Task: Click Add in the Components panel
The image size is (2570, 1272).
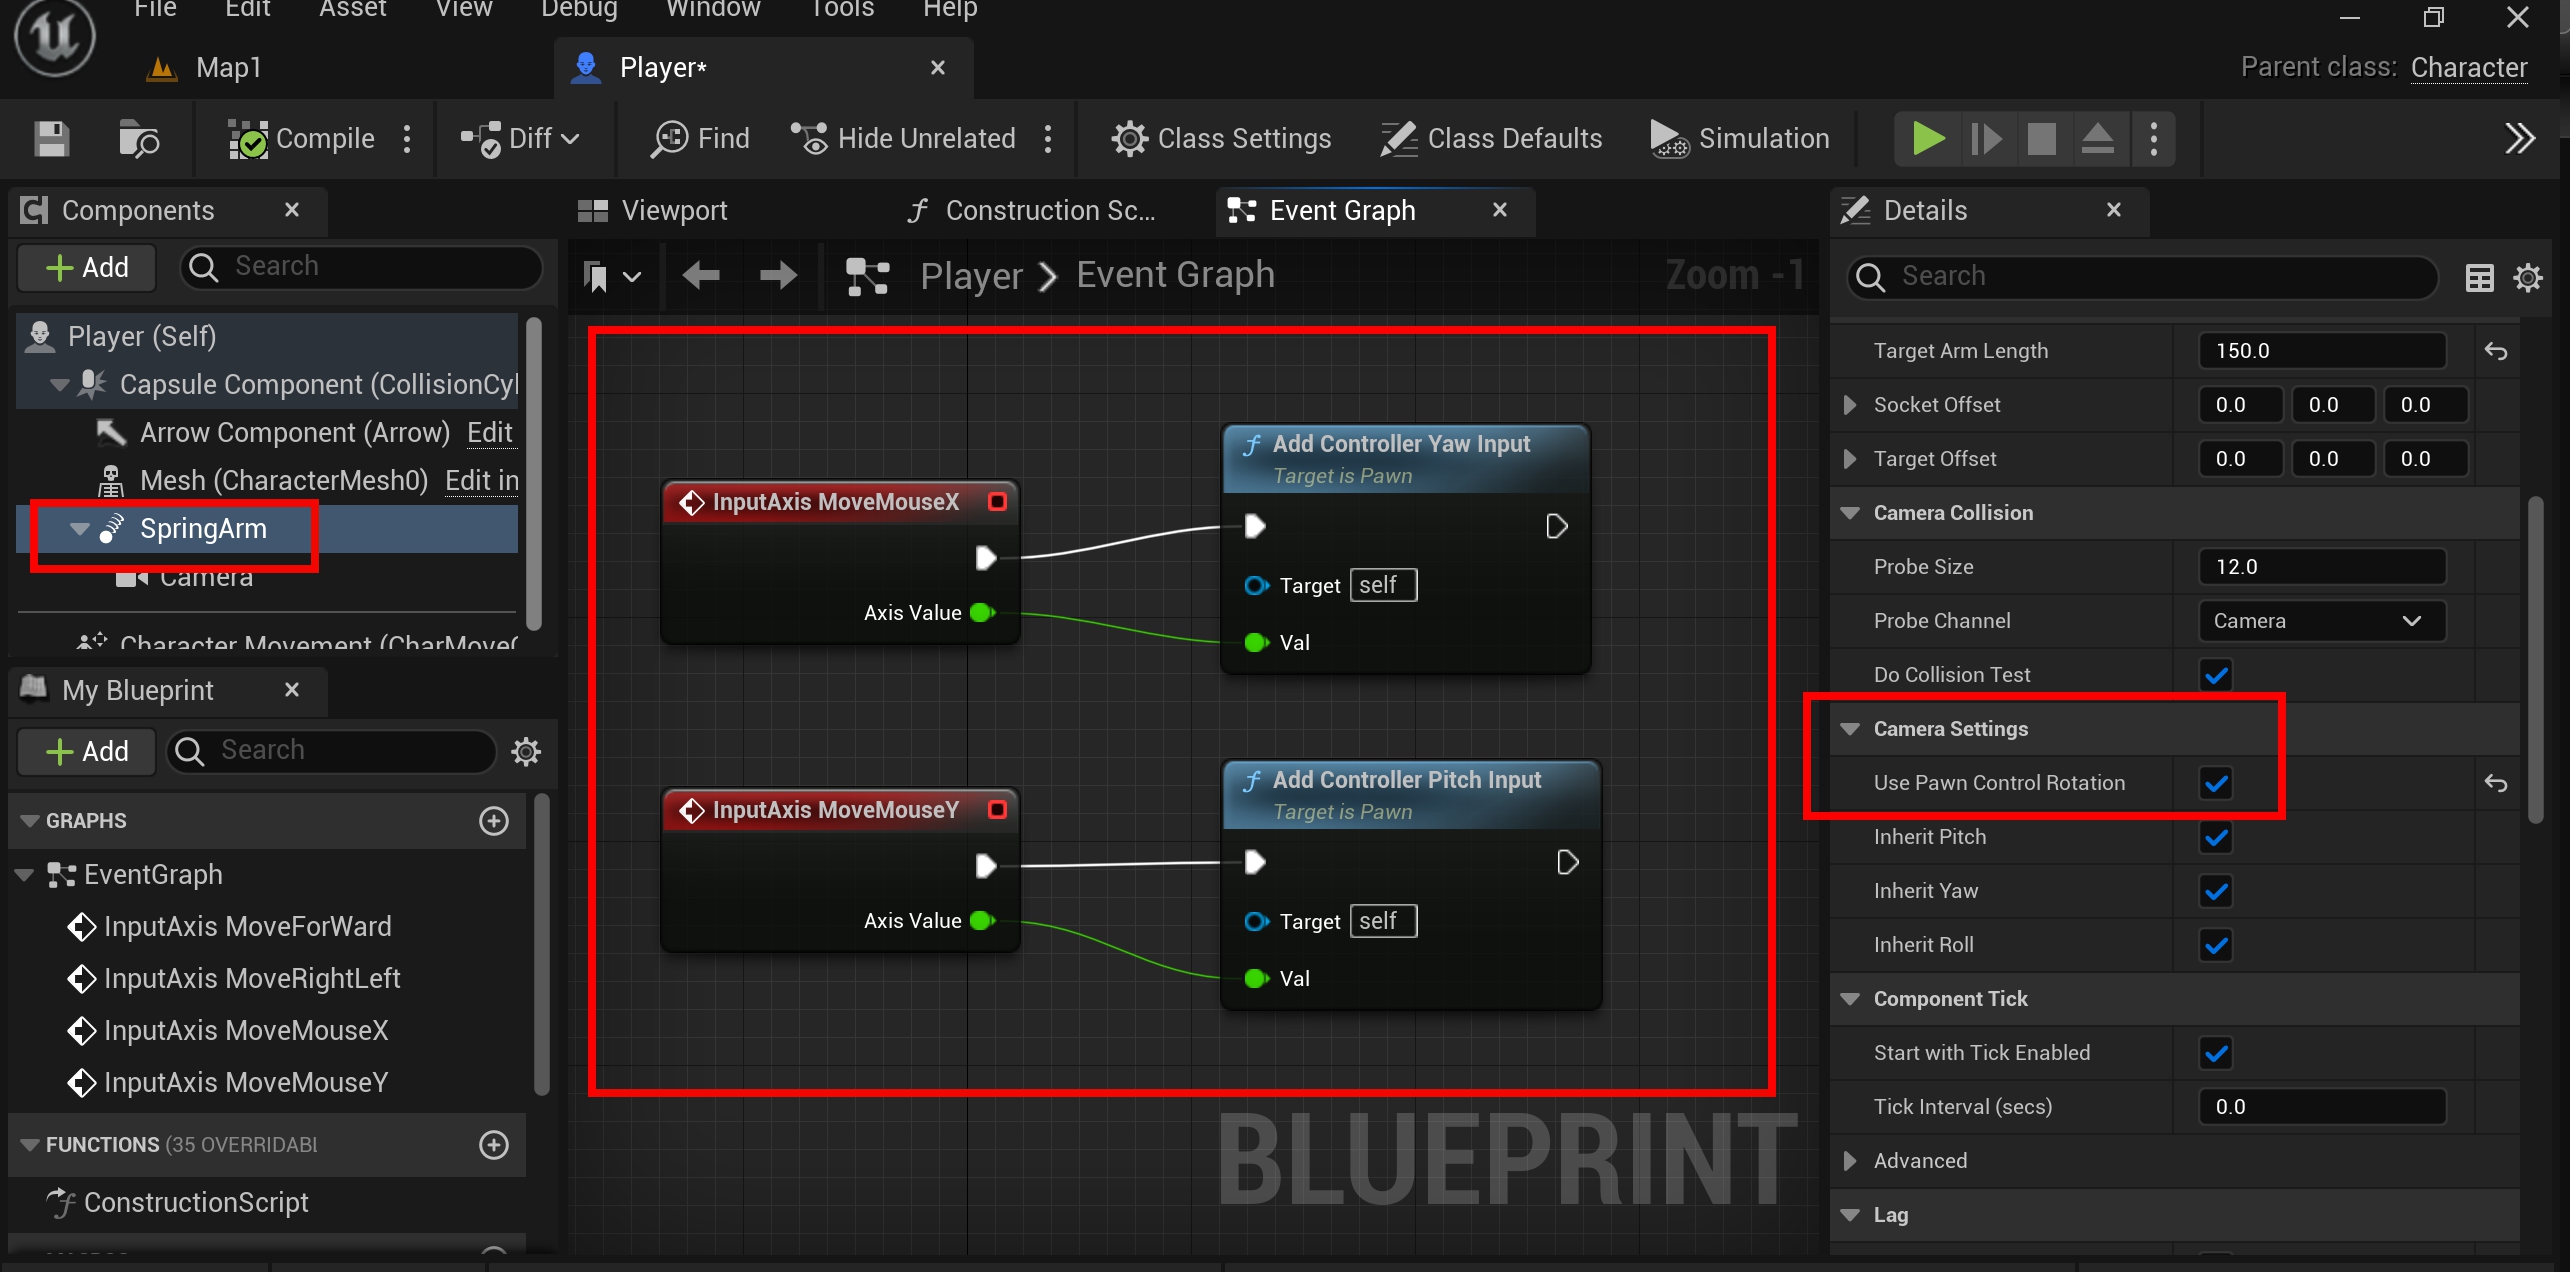Action: (87, 268)
